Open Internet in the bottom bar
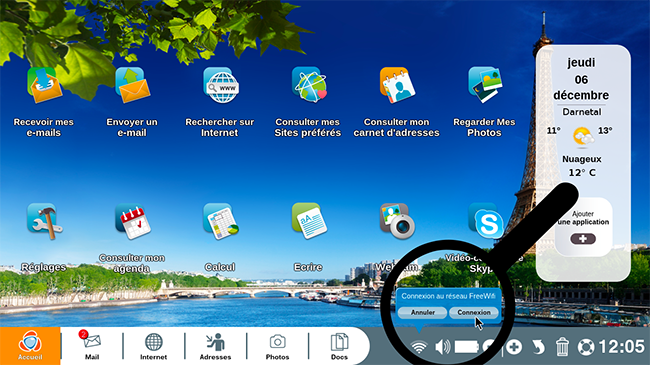The width and height of the screenshot is (650, 365). point(153,346)
